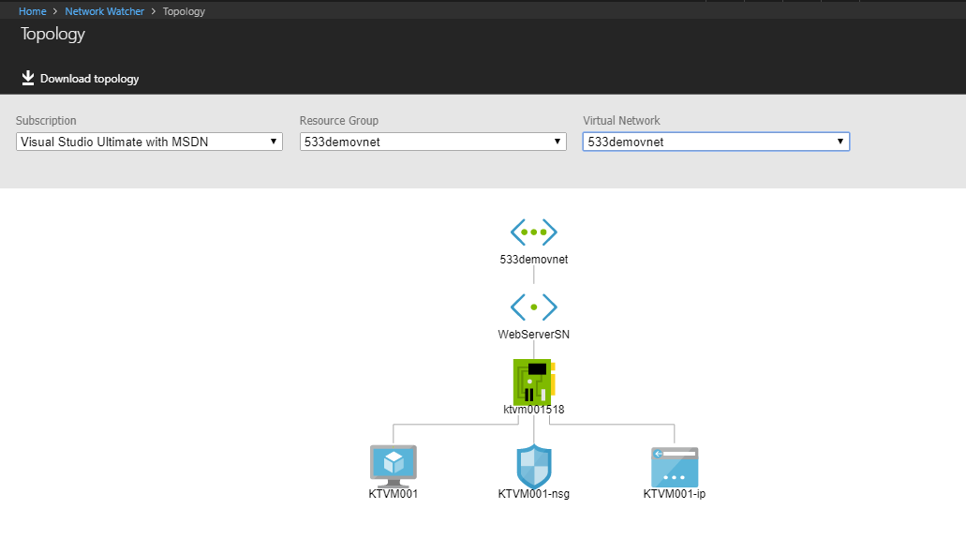Image resolution: width=966 pixels, height=539 pixels.
Task: Click the 533demovnet virtual network icon
Action: (x=533, y=232)
